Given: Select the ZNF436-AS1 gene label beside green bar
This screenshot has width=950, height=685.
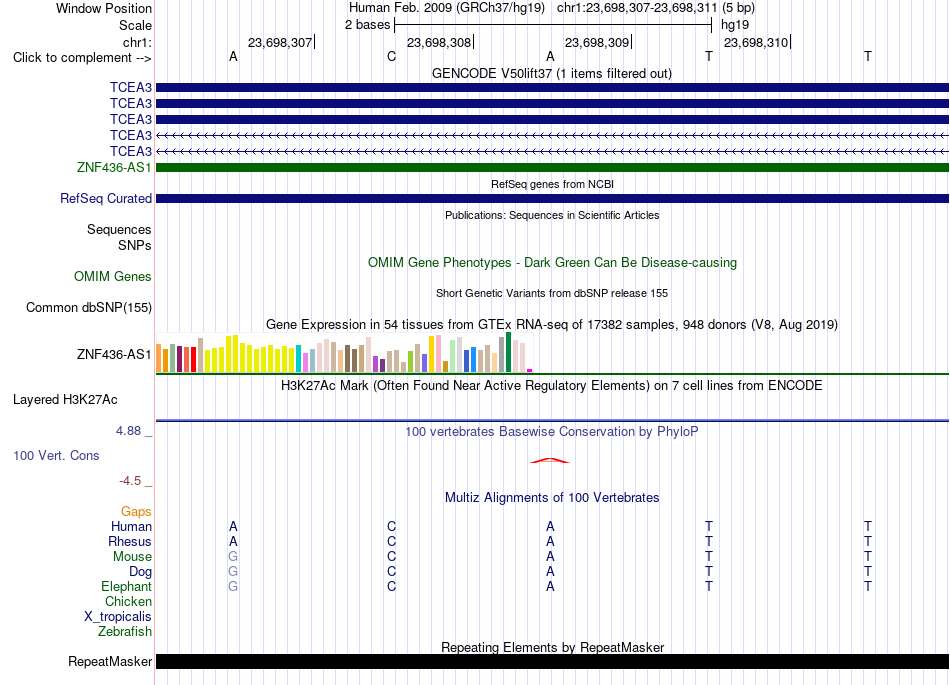Looking at the screenshot, I should point(114,167).
